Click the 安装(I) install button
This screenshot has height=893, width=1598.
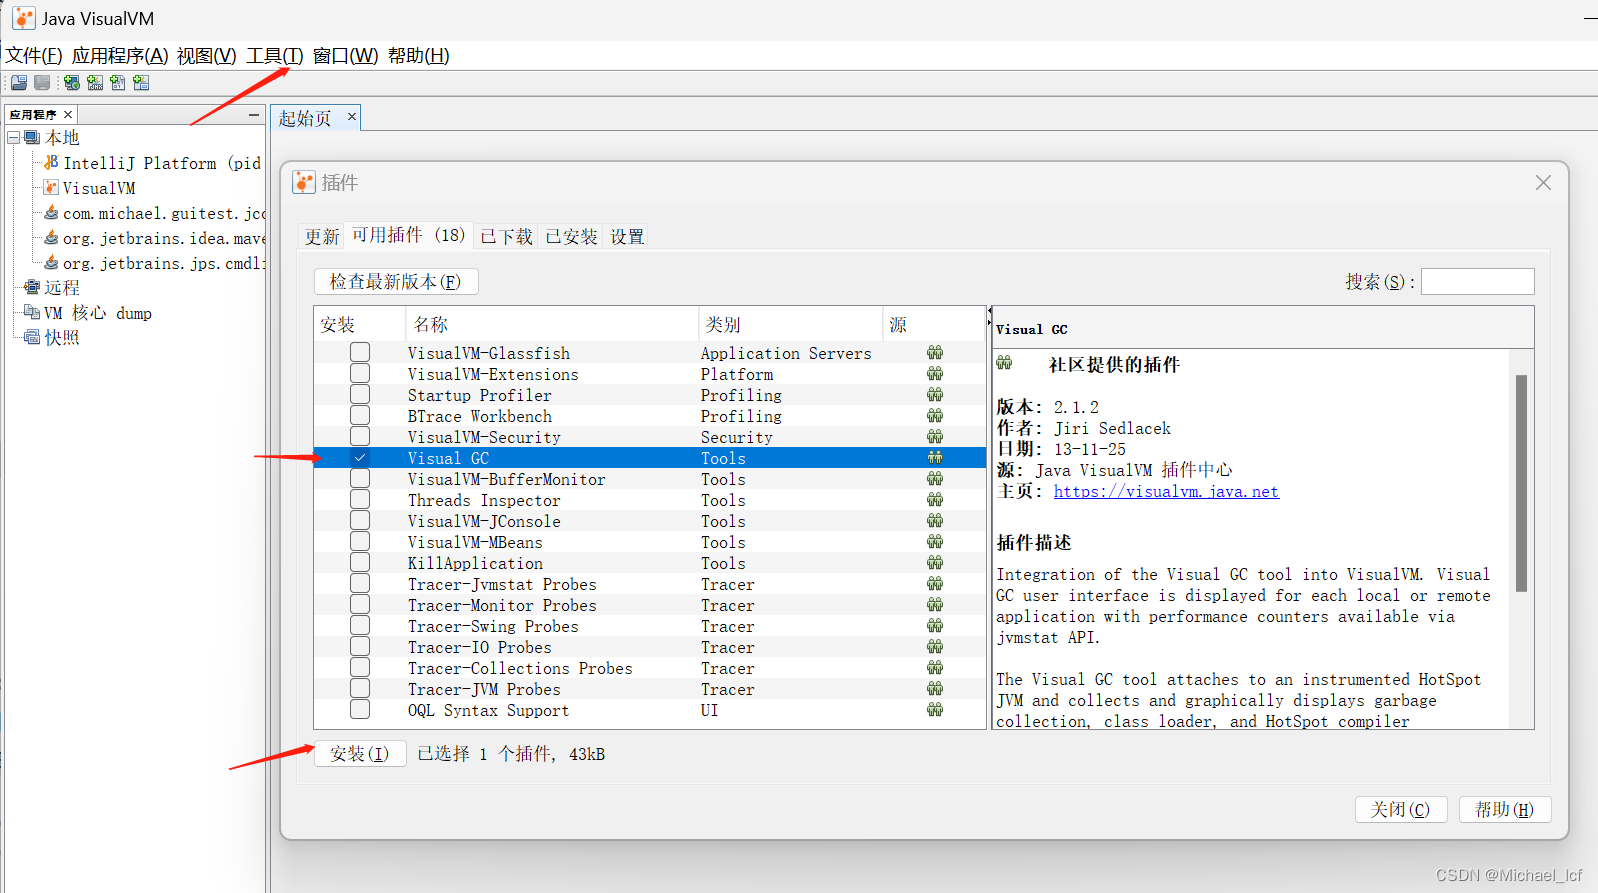360,754
